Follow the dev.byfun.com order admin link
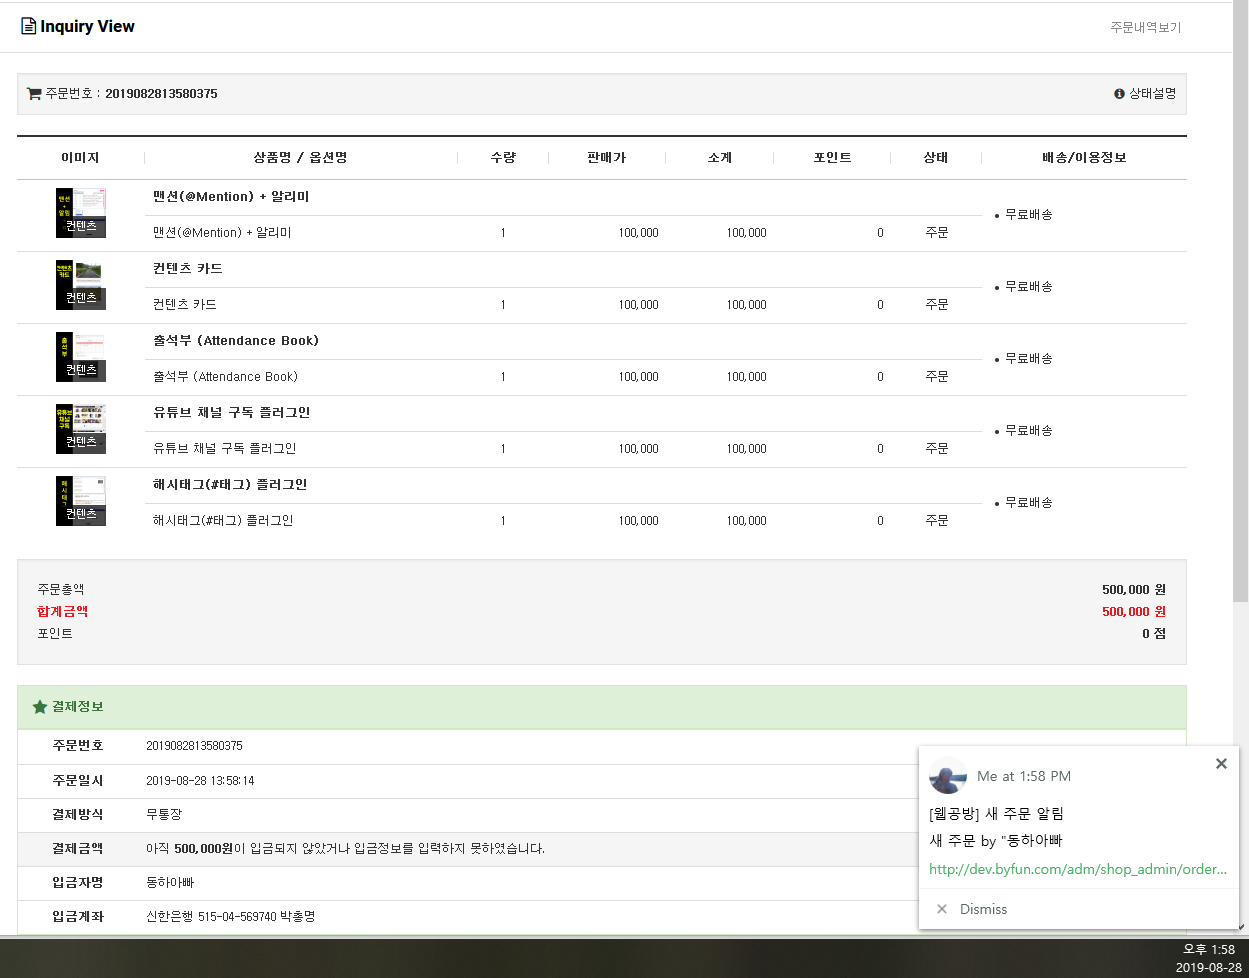The height and width of the screenshot is (978, 1249). (1077, 869)
